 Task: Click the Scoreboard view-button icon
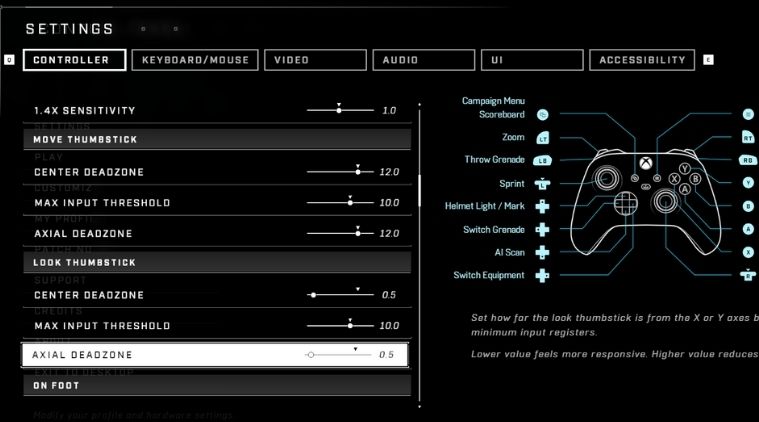point(542,115)
